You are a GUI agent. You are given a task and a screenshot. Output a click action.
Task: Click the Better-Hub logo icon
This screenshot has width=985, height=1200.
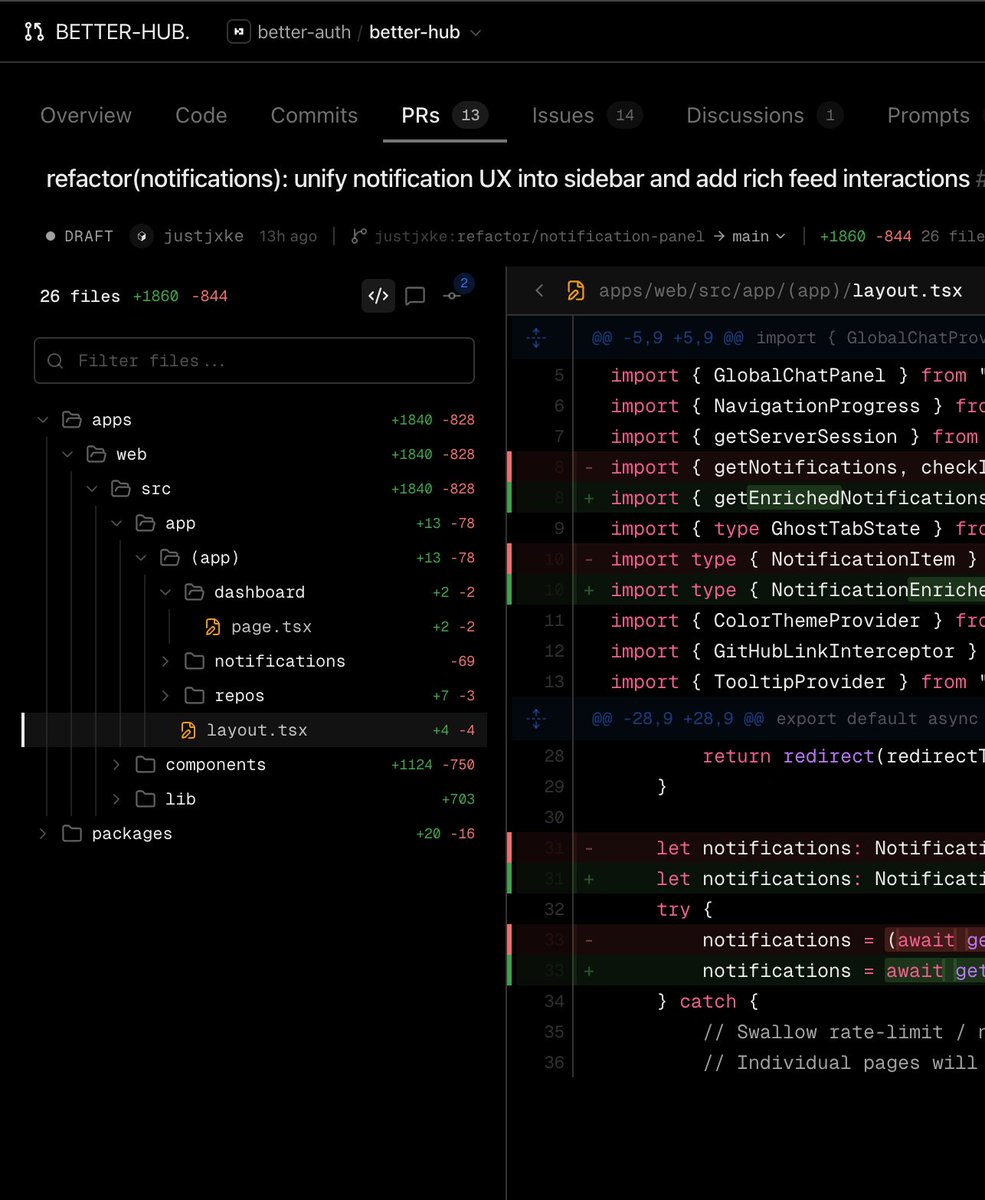[34, 32]
